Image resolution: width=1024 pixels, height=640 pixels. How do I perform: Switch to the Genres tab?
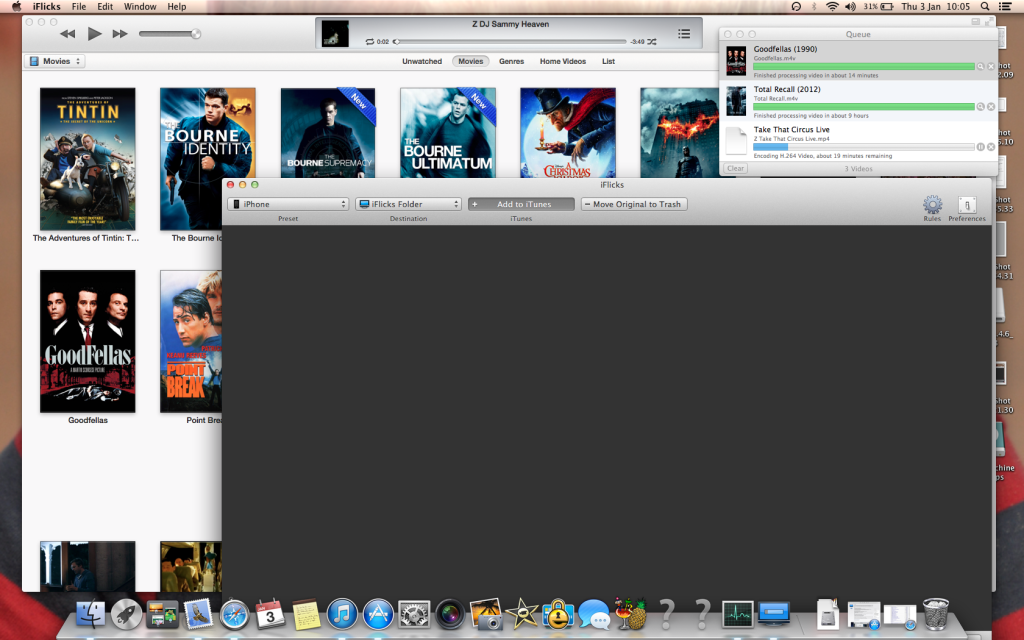[x=511, y=61]
